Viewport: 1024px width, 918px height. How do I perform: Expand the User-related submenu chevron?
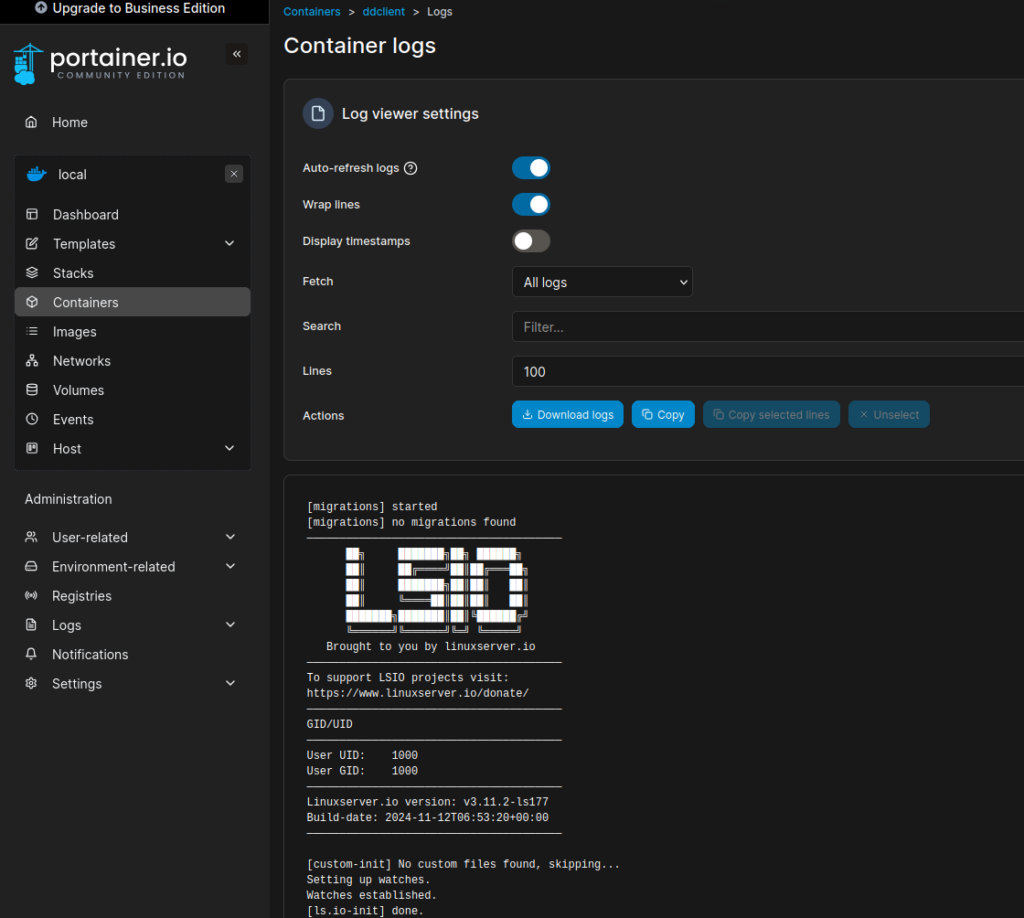click(x=230, y=537)
